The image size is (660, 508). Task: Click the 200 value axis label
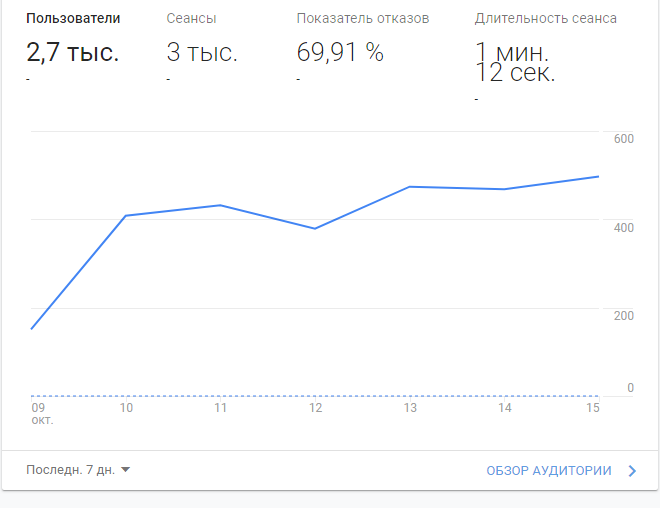pyautogui.click(x=623, y=316)
